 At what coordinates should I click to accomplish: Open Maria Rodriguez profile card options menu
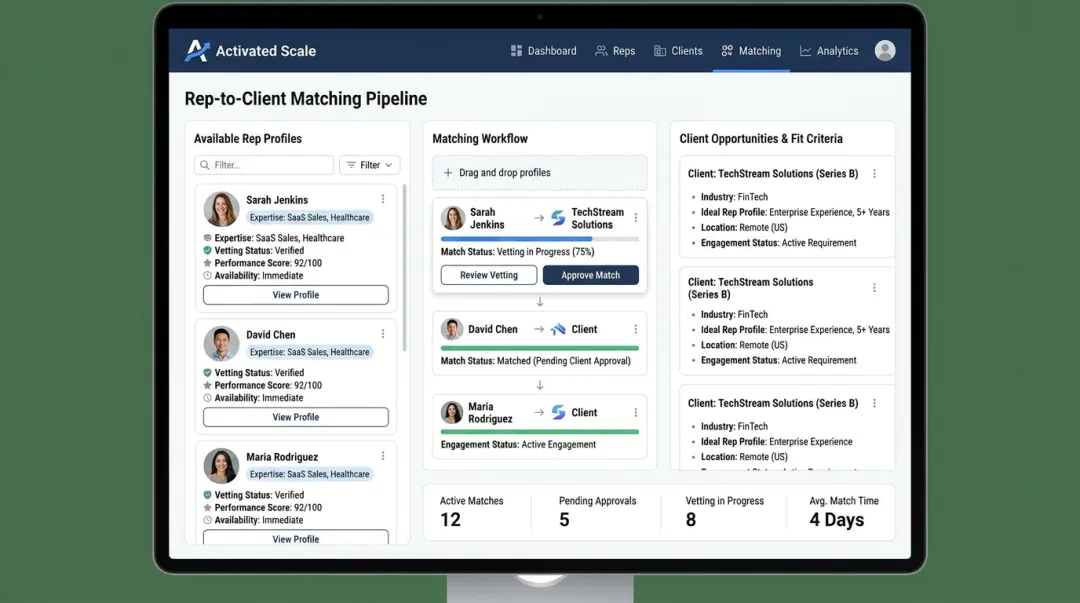point(383,456)
